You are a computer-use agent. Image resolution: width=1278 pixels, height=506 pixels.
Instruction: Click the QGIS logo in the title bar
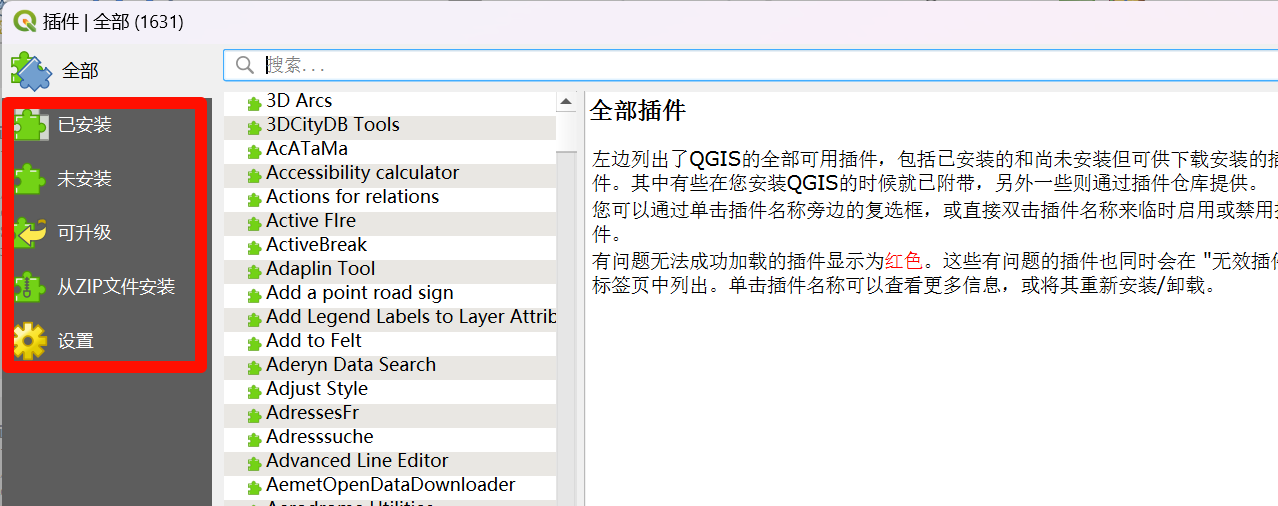pos(24,21)
